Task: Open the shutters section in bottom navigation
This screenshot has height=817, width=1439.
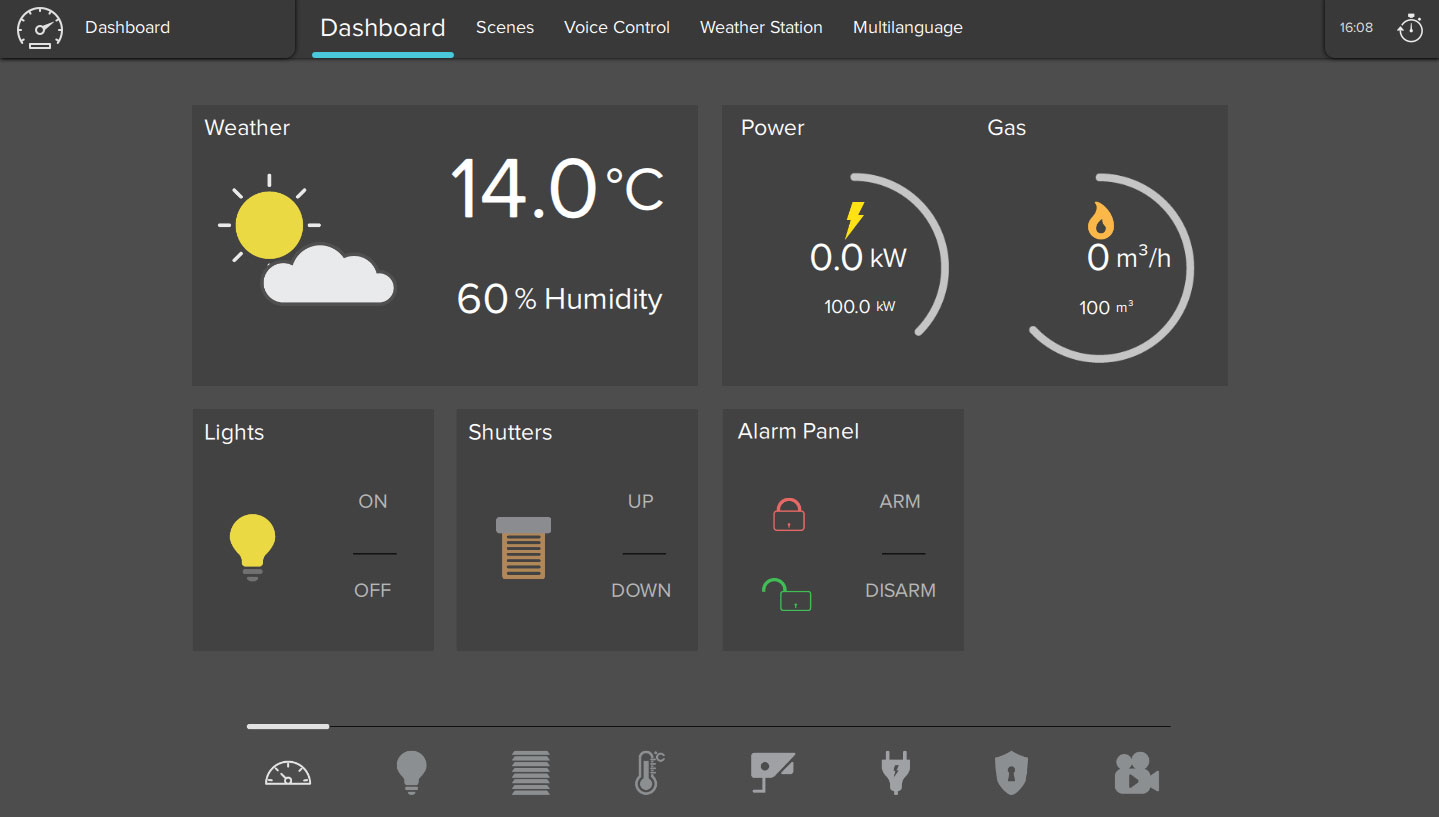Action: pos(530,773)
